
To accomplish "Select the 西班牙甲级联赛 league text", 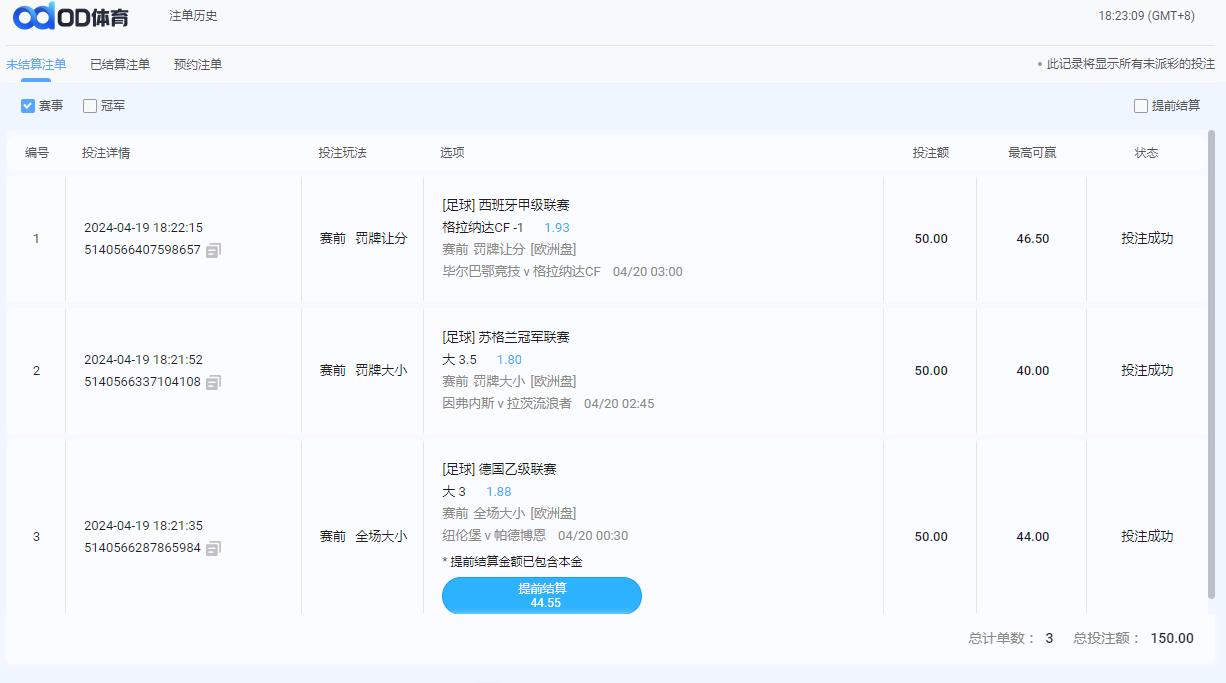I will (524, 206).
